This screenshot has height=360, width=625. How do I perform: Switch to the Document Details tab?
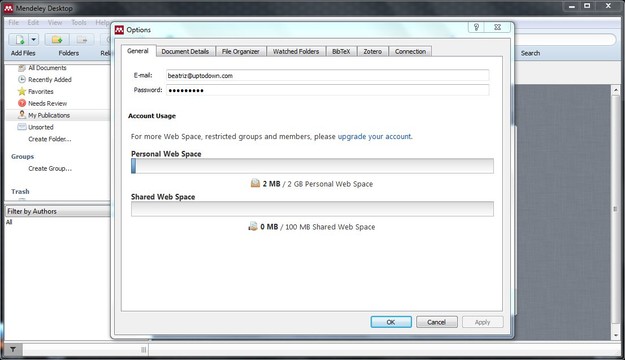pyautogui.click(x=185, y=51)
